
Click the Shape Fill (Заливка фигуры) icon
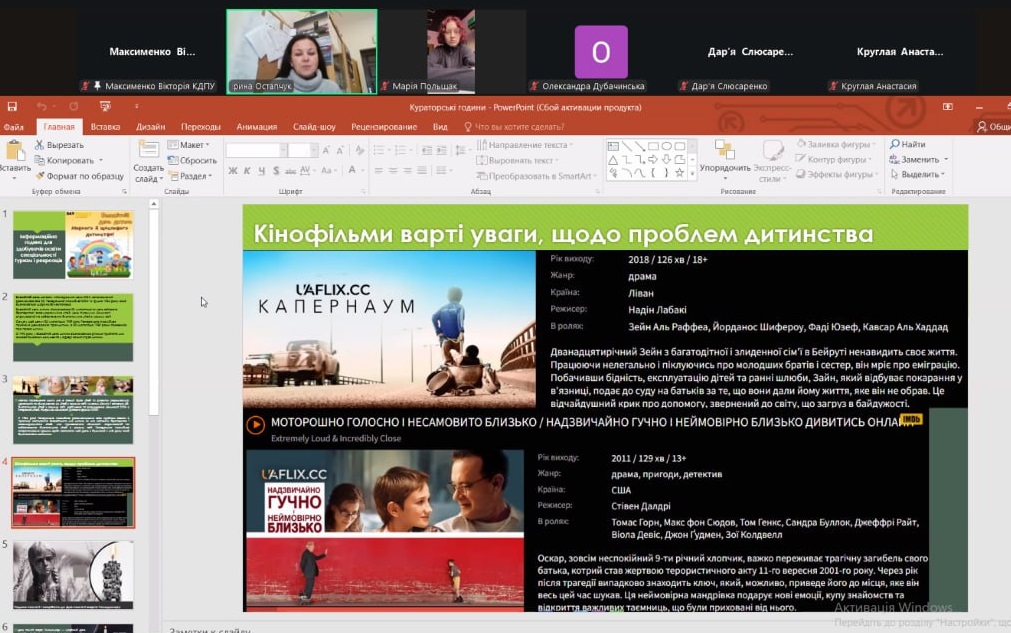801,143
